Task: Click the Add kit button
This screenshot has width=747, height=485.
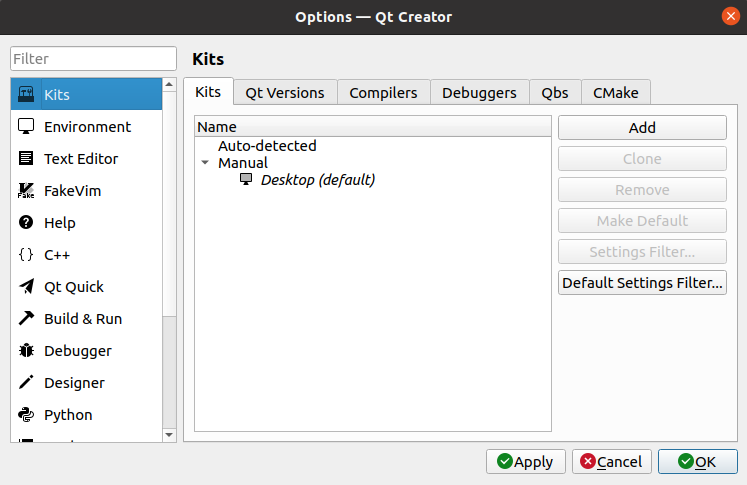Action: tap(642, 127)
